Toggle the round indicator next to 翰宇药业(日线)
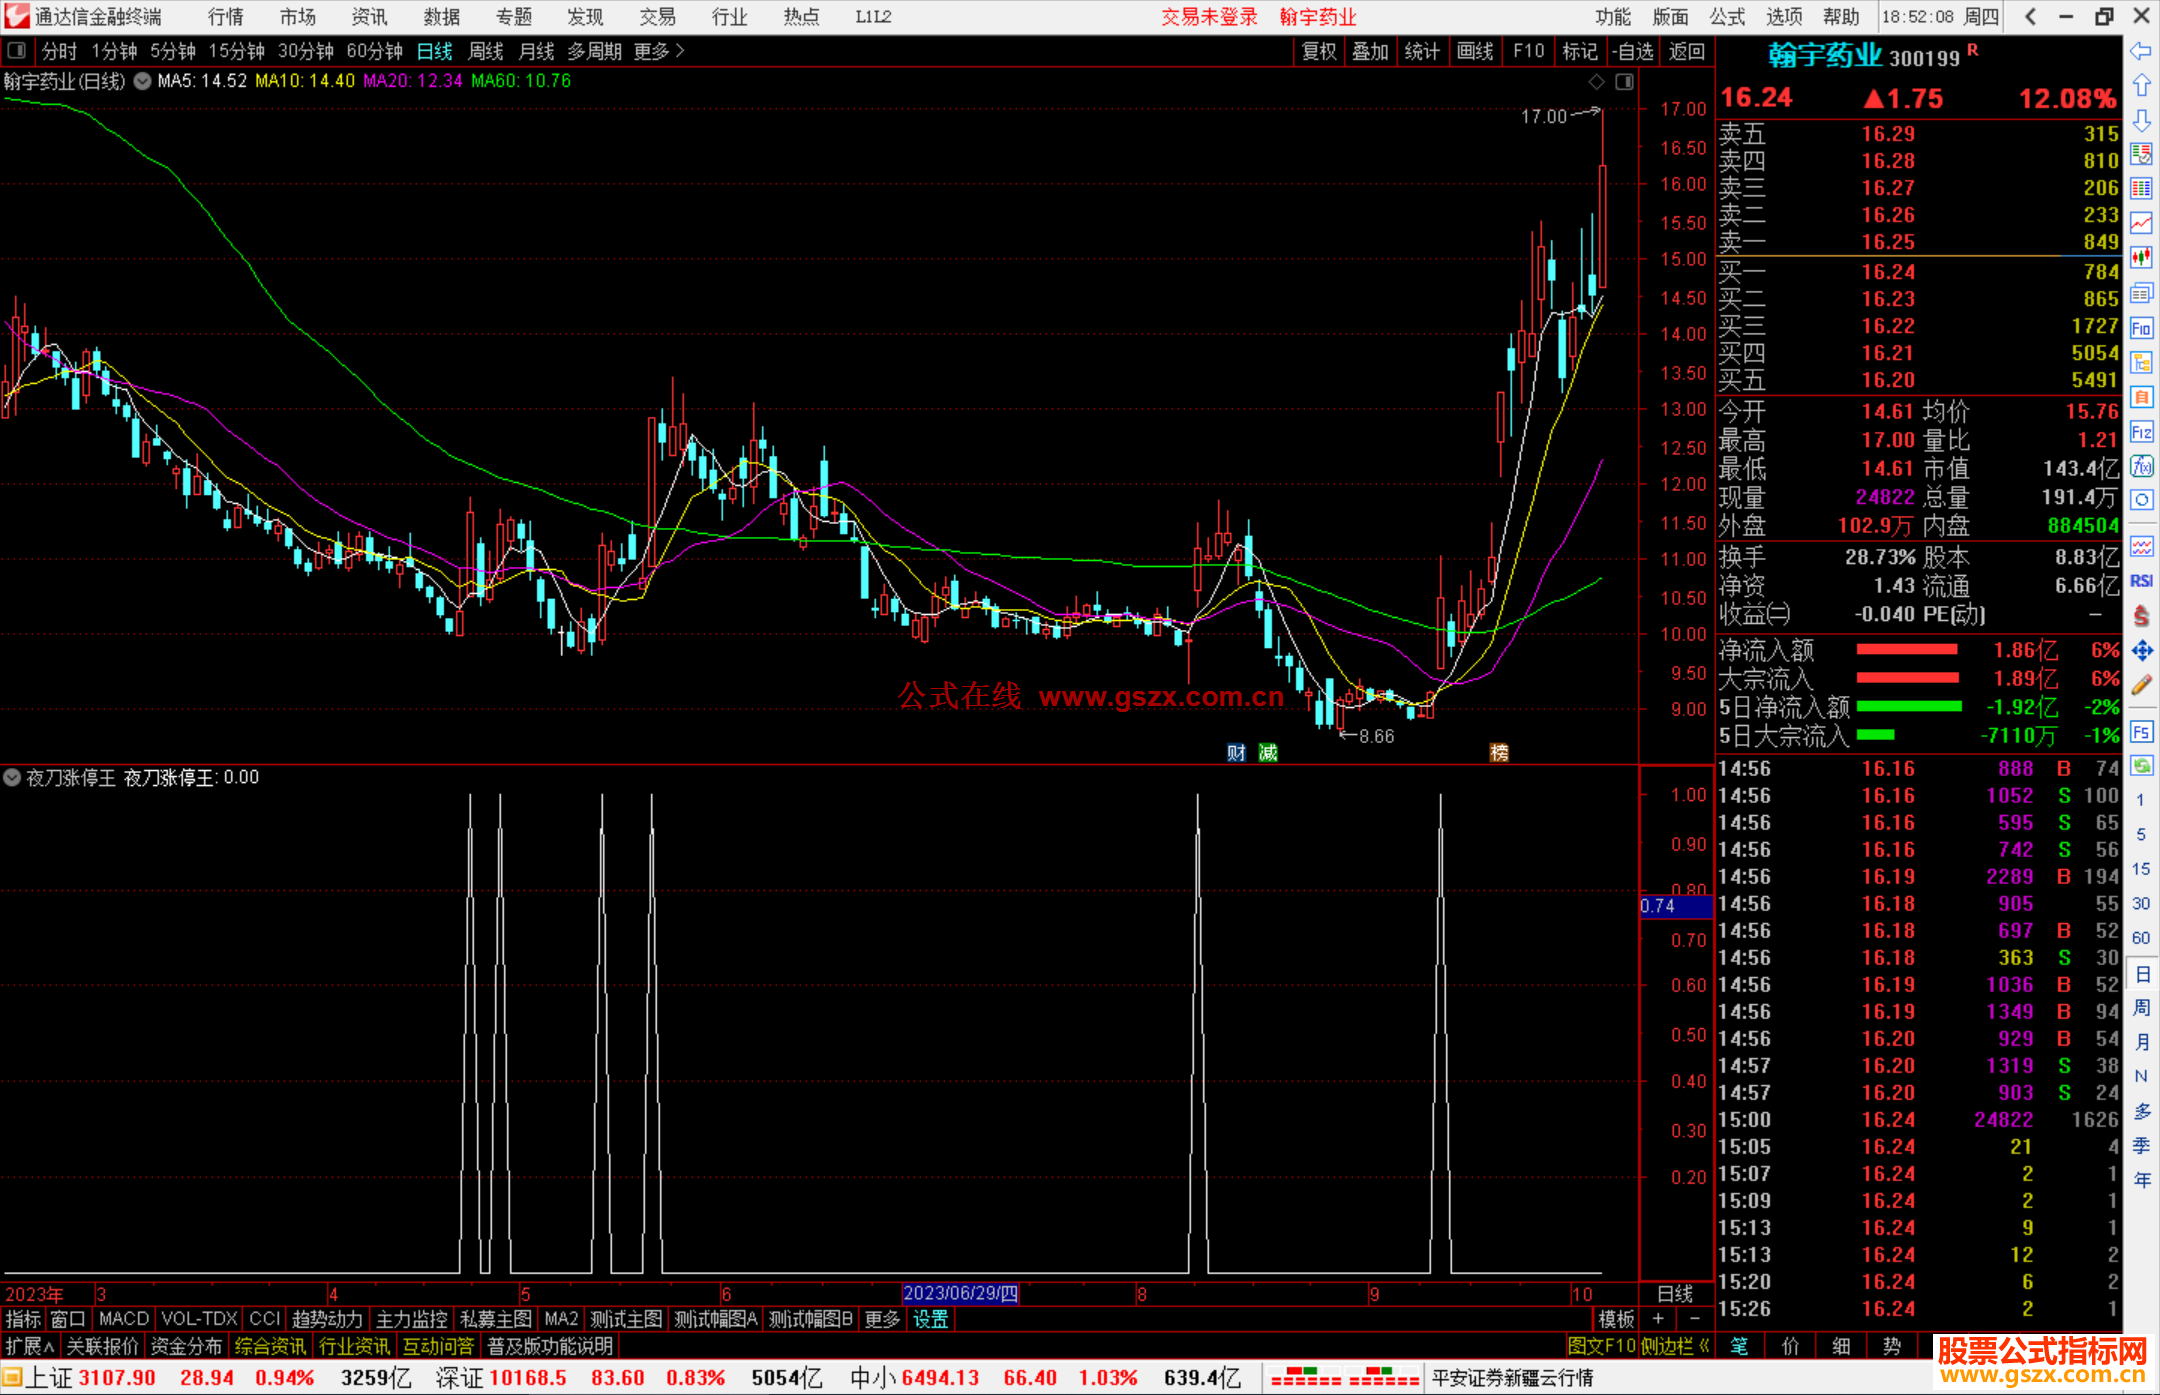Image resolution: width=2160 pixels, height=1395 pixels. [143, 81]
